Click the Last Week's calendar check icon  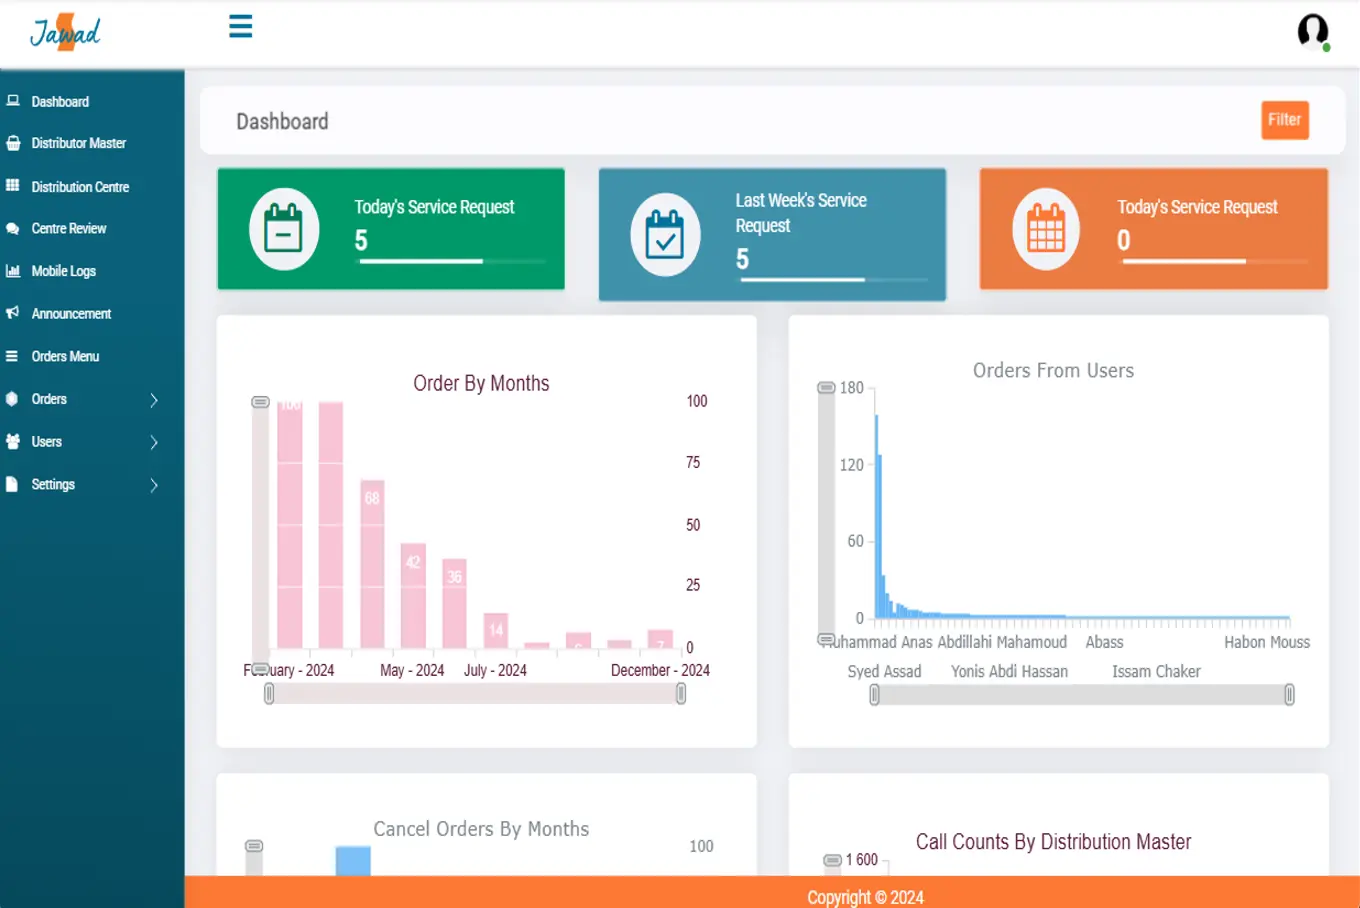(x=665, y=234)
